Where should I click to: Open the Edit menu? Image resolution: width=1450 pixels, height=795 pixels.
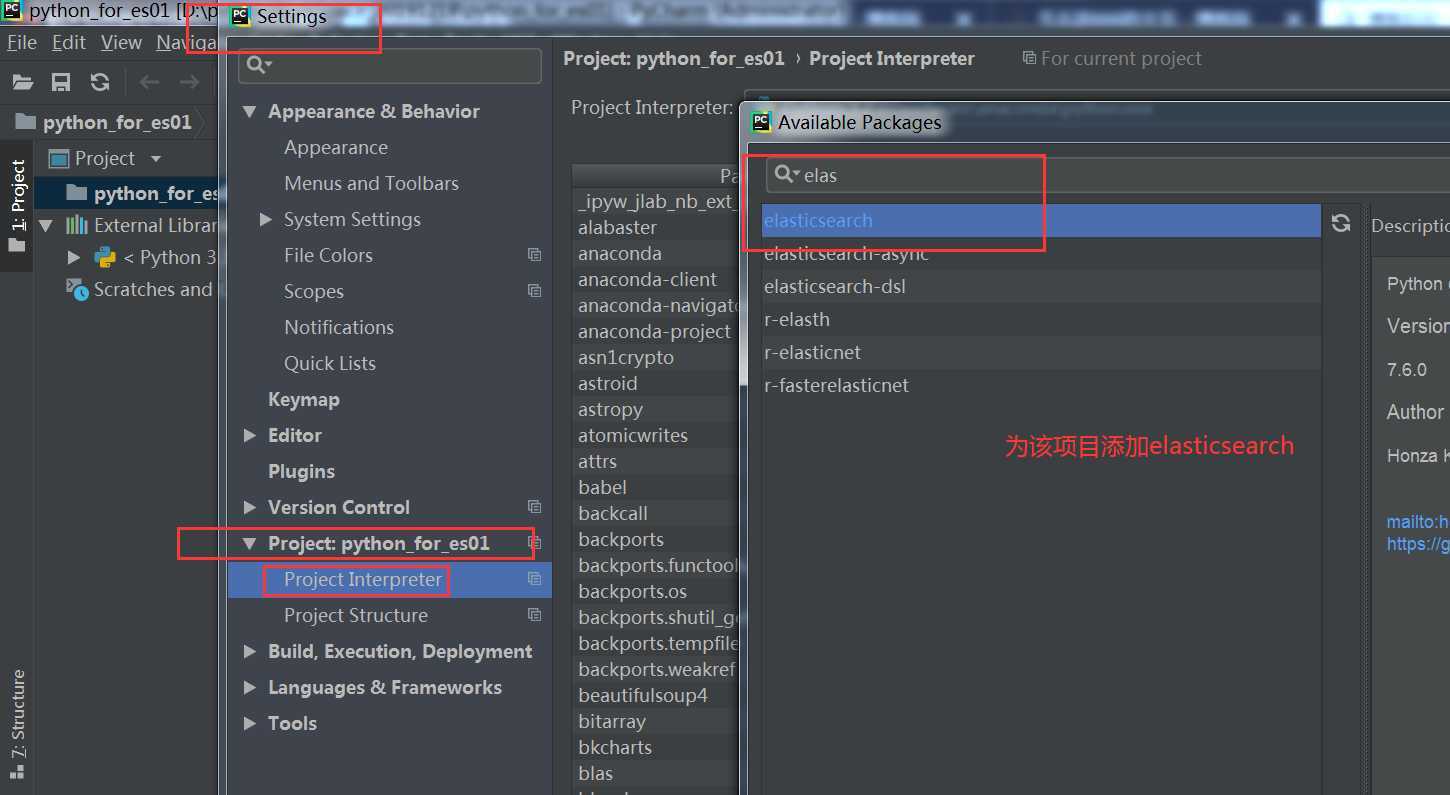coord(69,42)
